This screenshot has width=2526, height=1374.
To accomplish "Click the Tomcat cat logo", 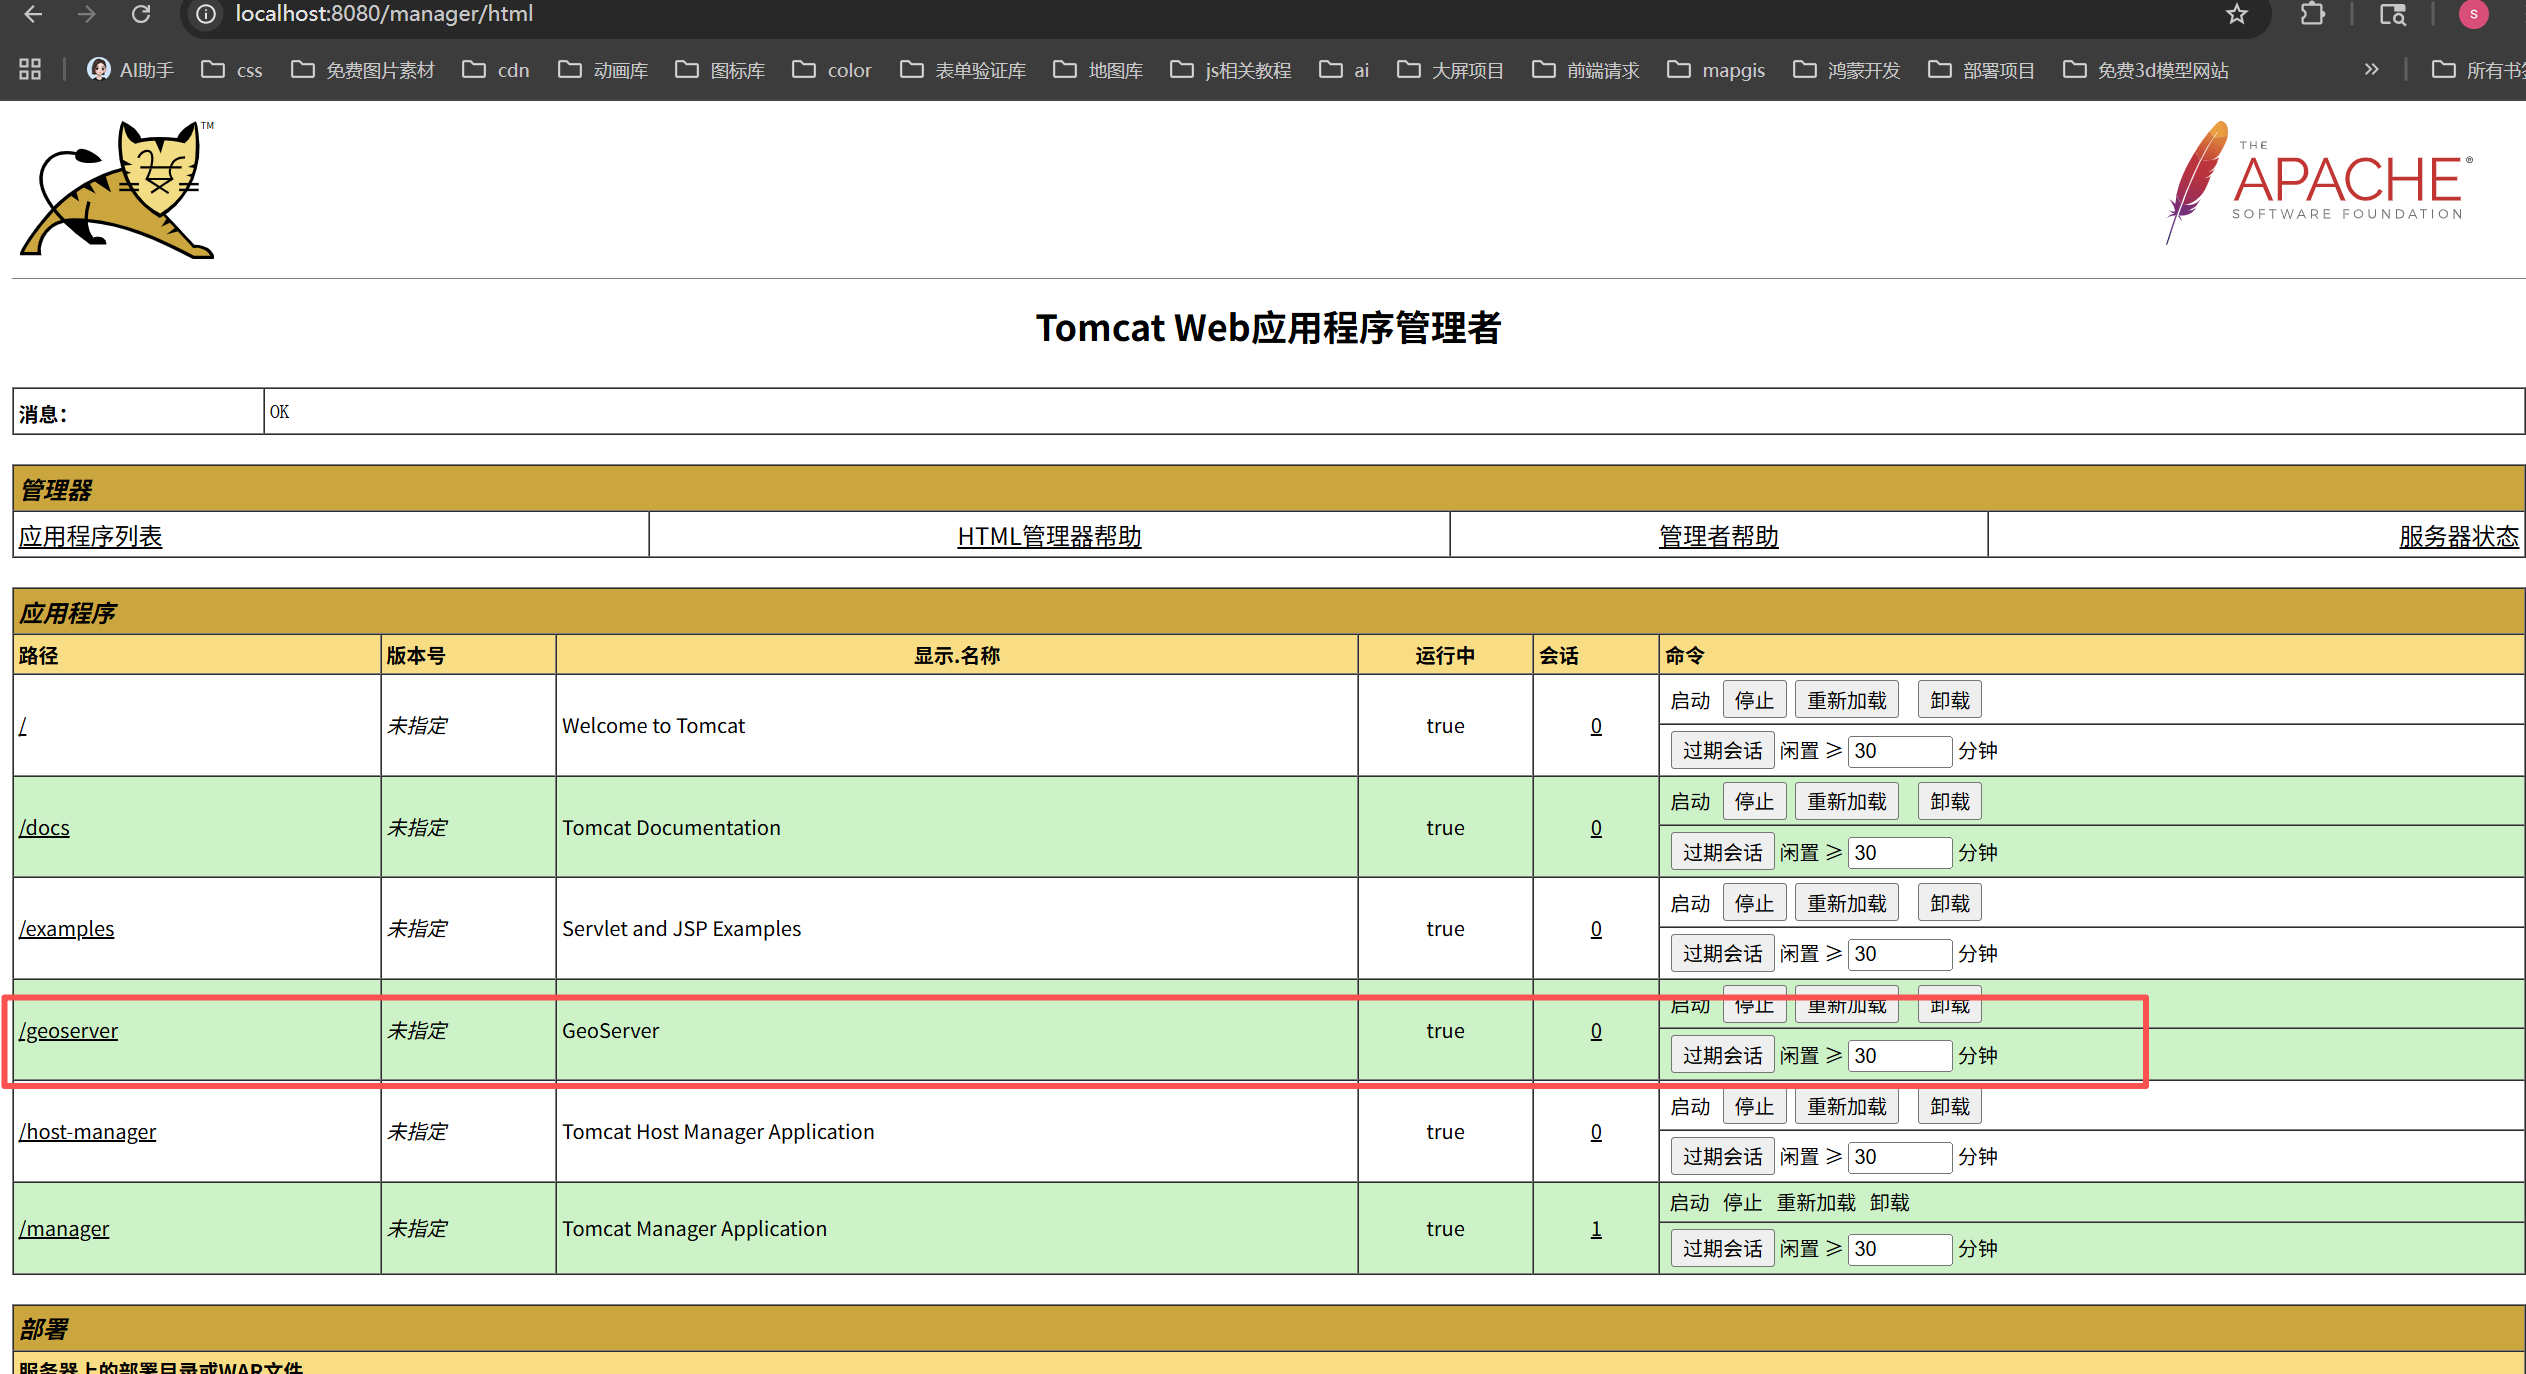I will 118,190.
